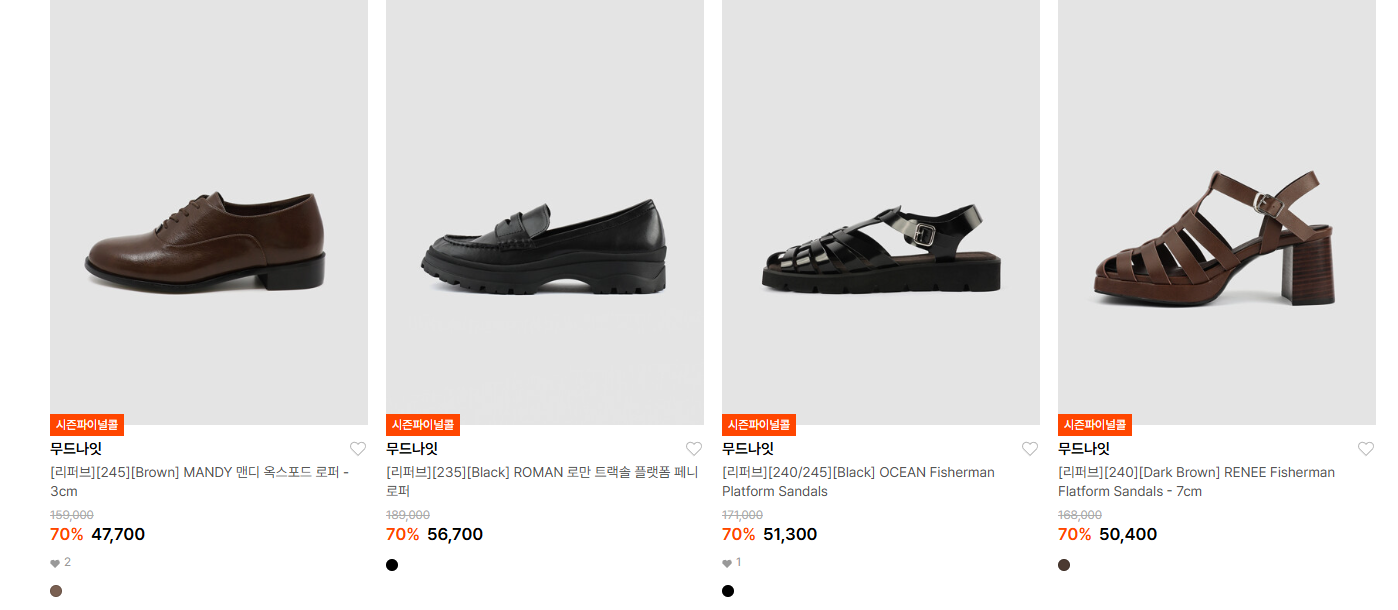Open the '[Brown] MANDY' product title link
The width and height of the screenshot is (1398, 610).
[x=200, y=482]
